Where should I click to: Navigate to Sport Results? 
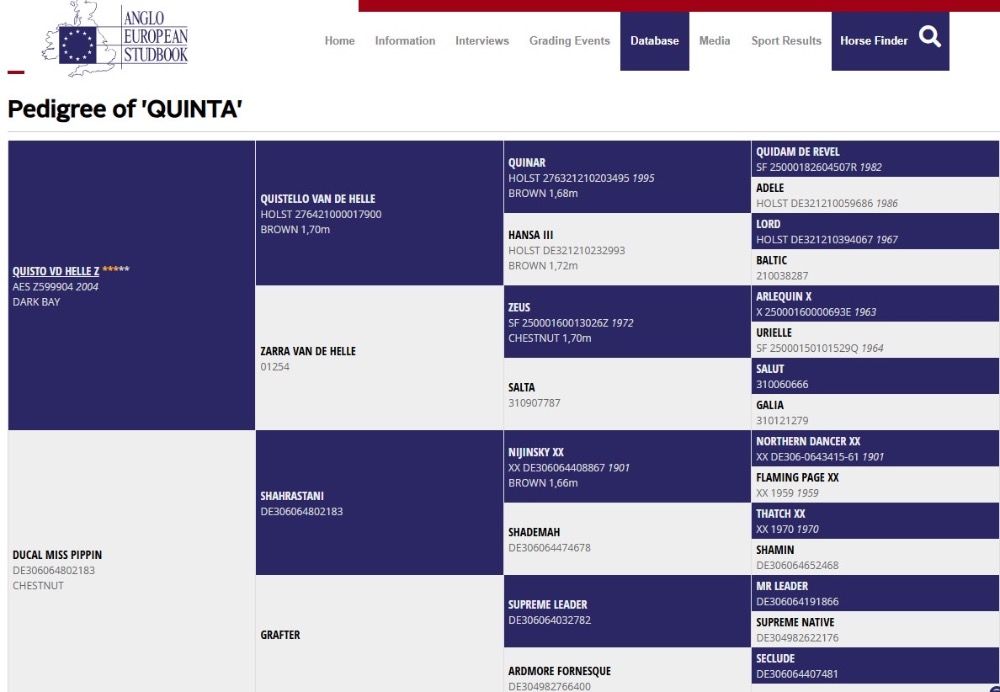pos(786,41)
